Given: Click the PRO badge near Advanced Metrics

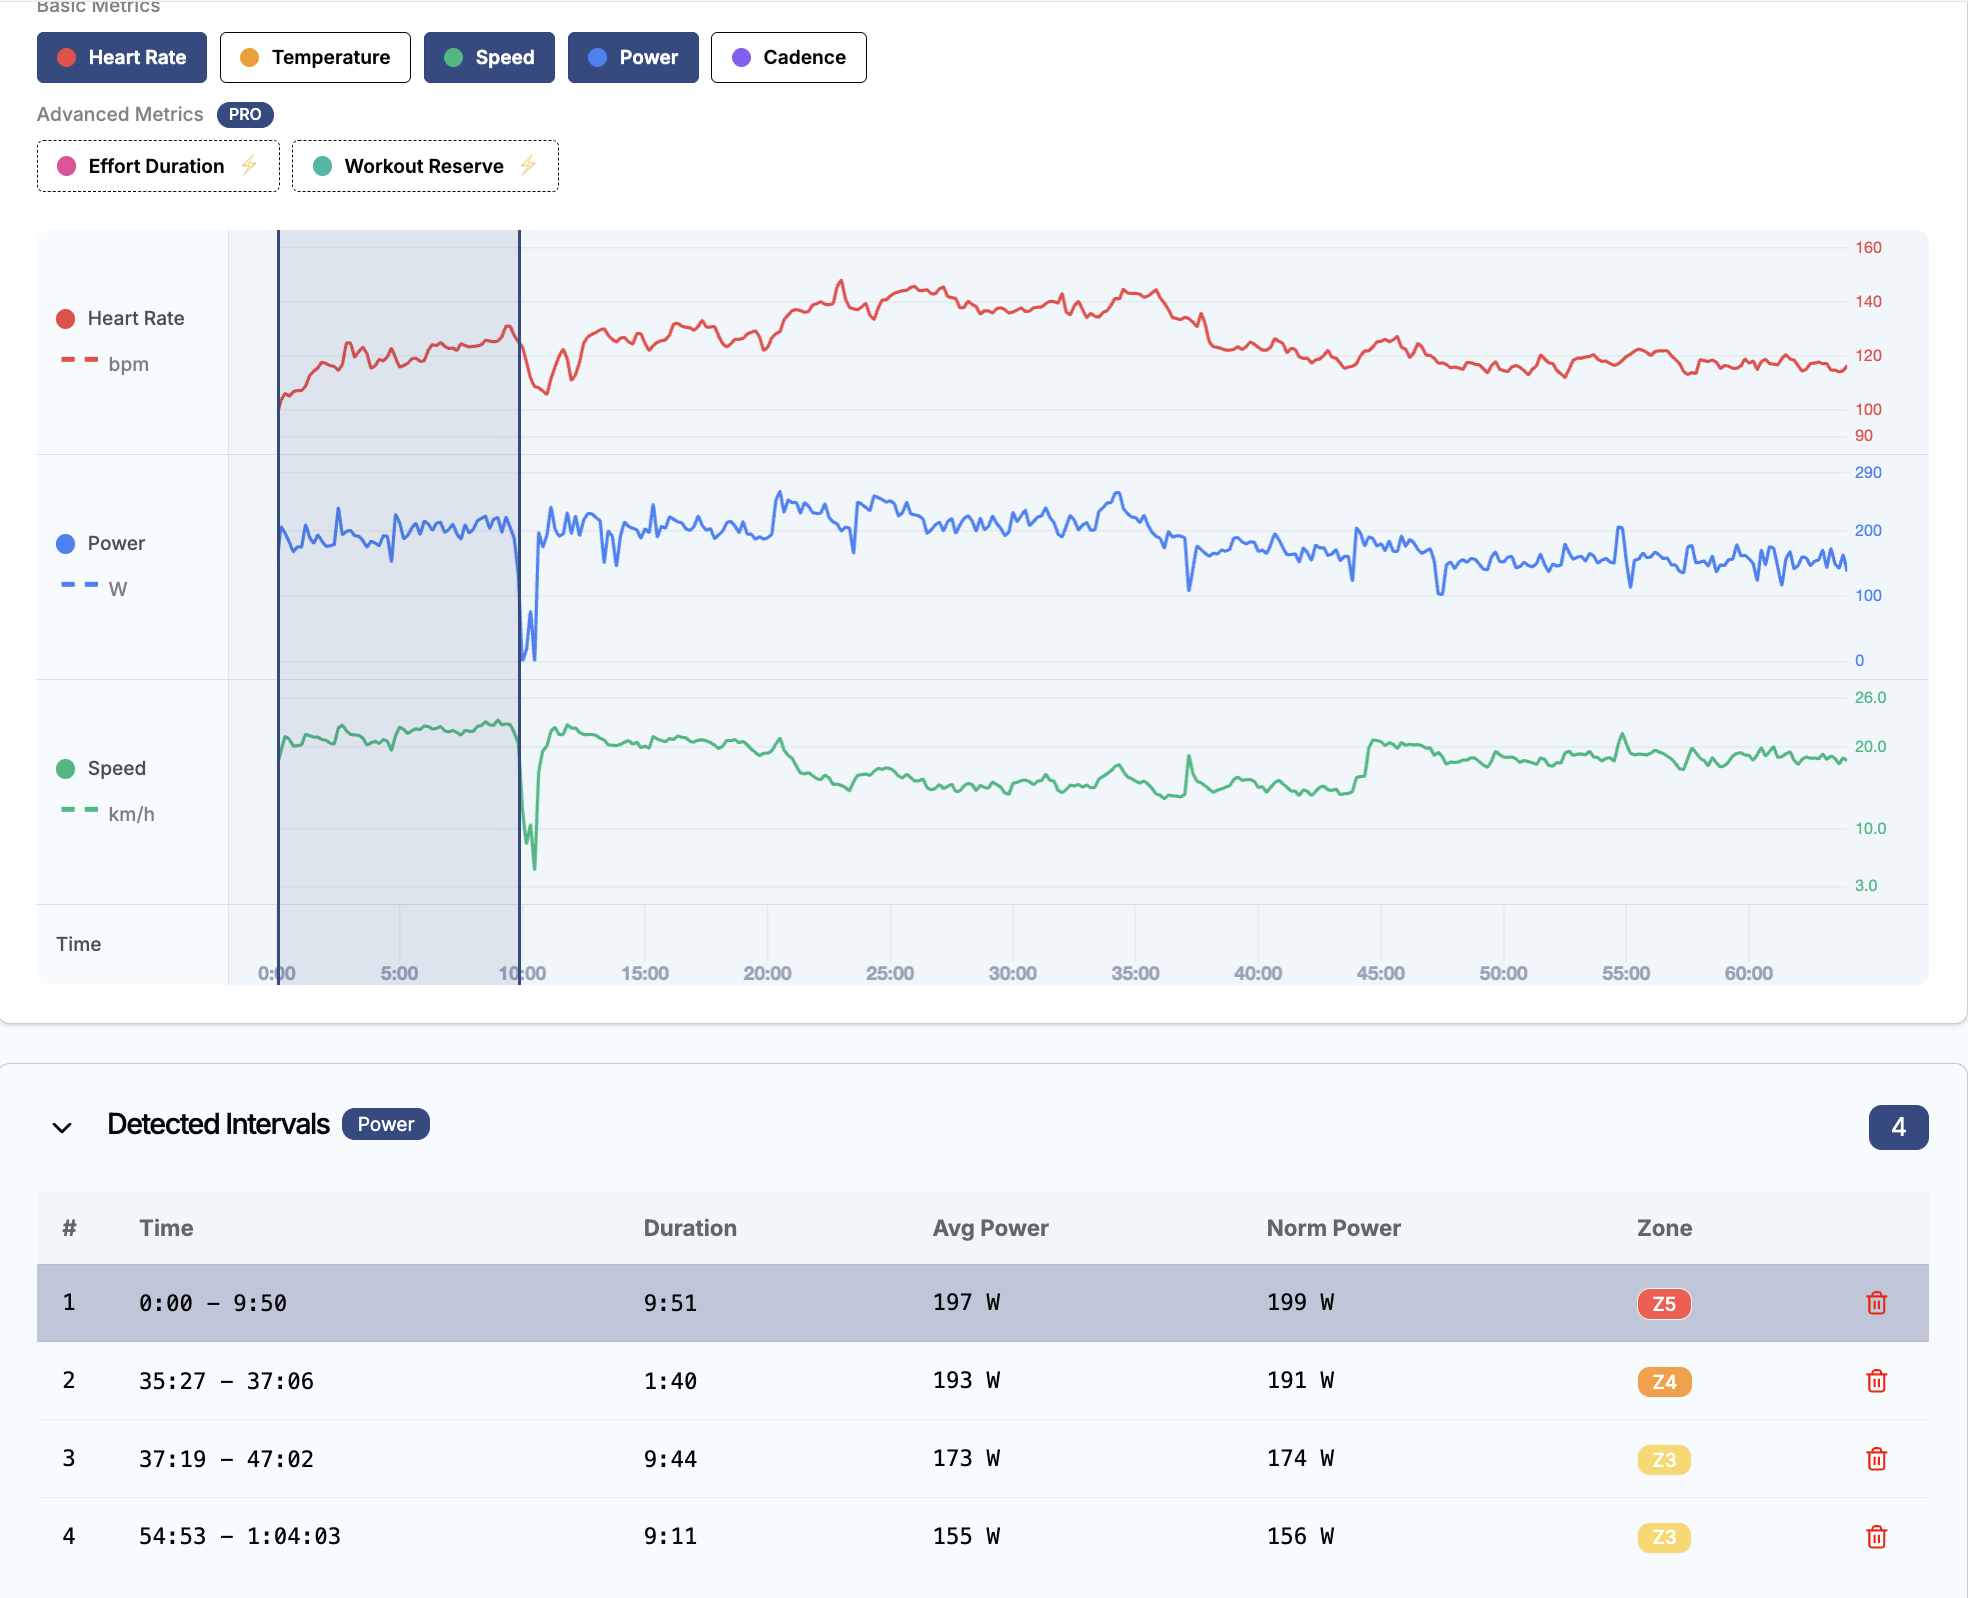Looking at the screenshot, I should (x=244, y=114).
